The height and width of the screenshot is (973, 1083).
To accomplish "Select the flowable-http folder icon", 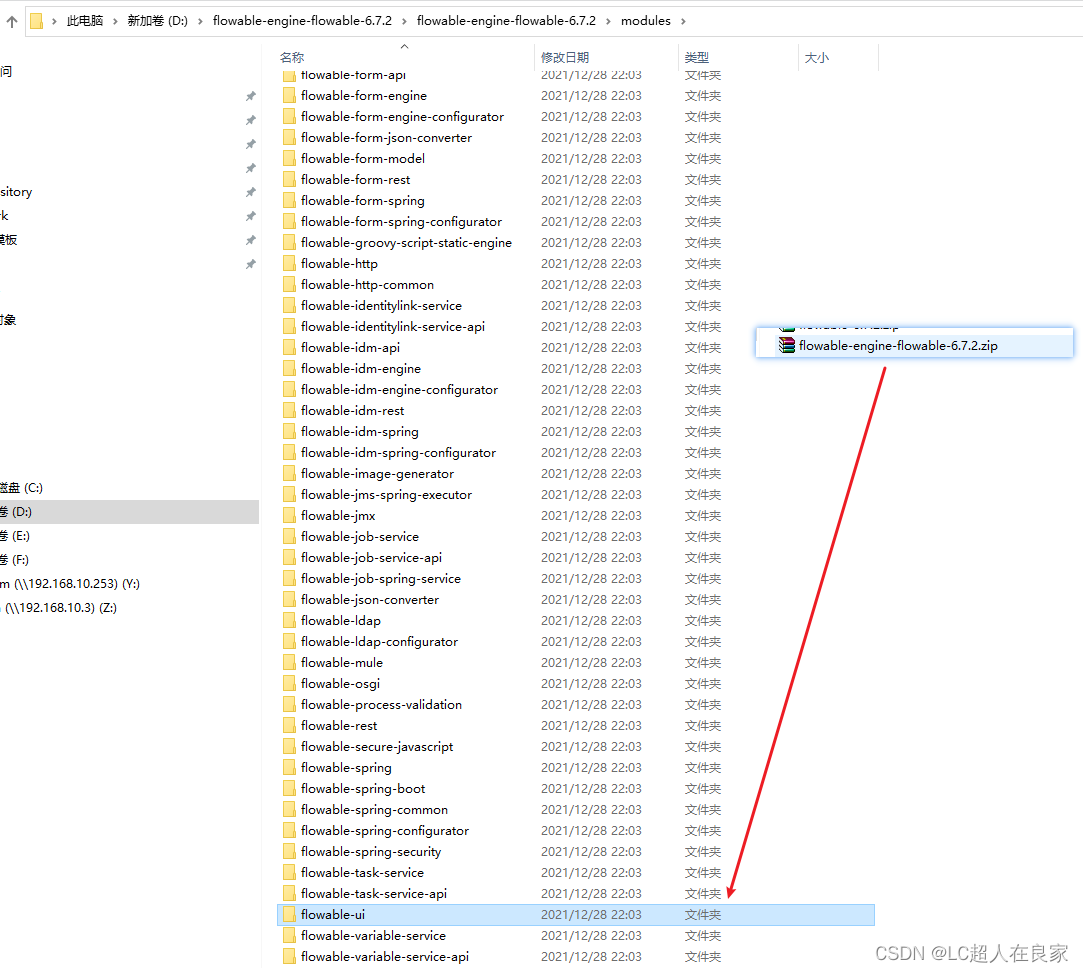I will pyautogui.click(x=289, y=264).
